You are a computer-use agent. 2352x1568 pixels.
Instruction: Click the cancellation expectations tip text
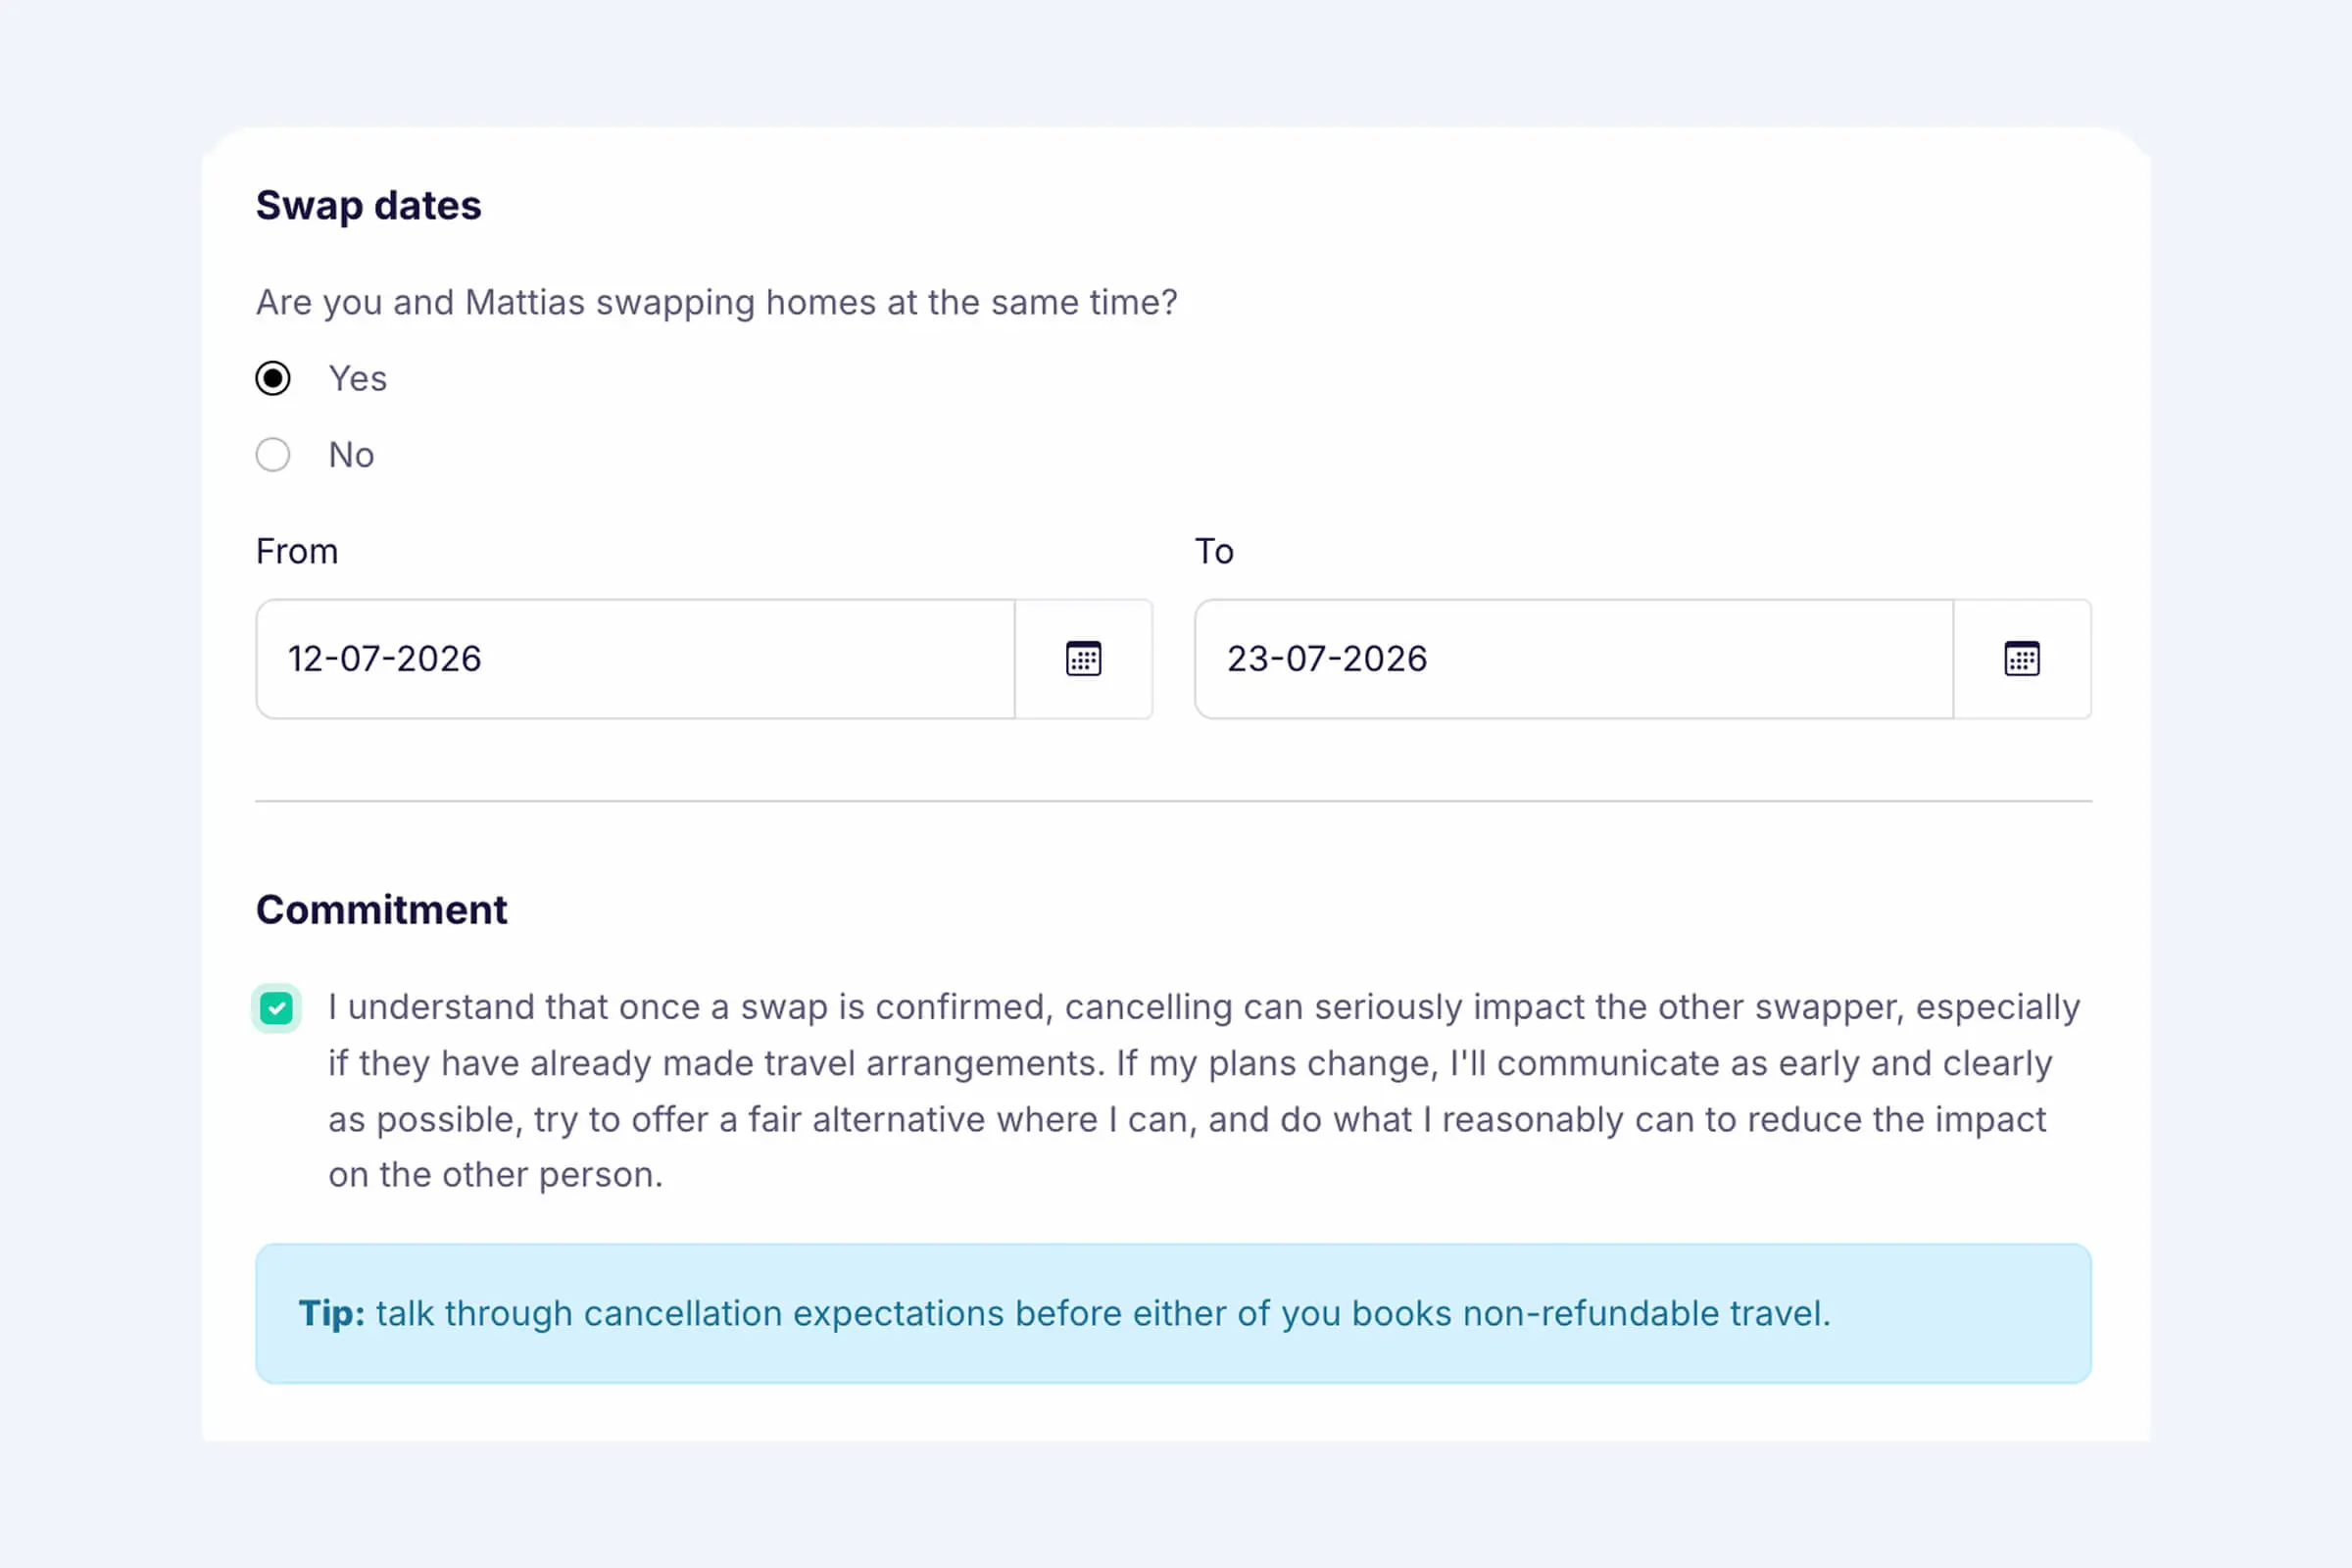pyautogui.click(x=1065, y=1313)
